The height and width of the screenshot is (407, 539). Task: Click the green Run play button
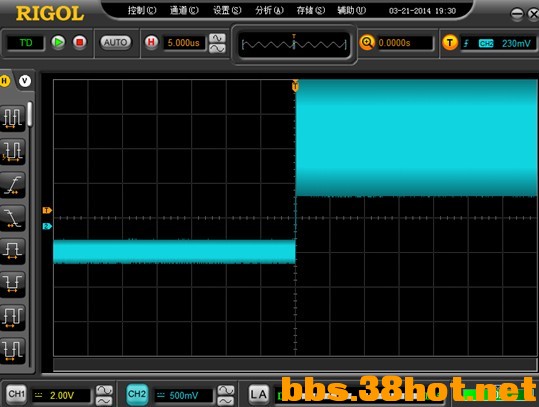pyautogui.click(x=58, y=42)
